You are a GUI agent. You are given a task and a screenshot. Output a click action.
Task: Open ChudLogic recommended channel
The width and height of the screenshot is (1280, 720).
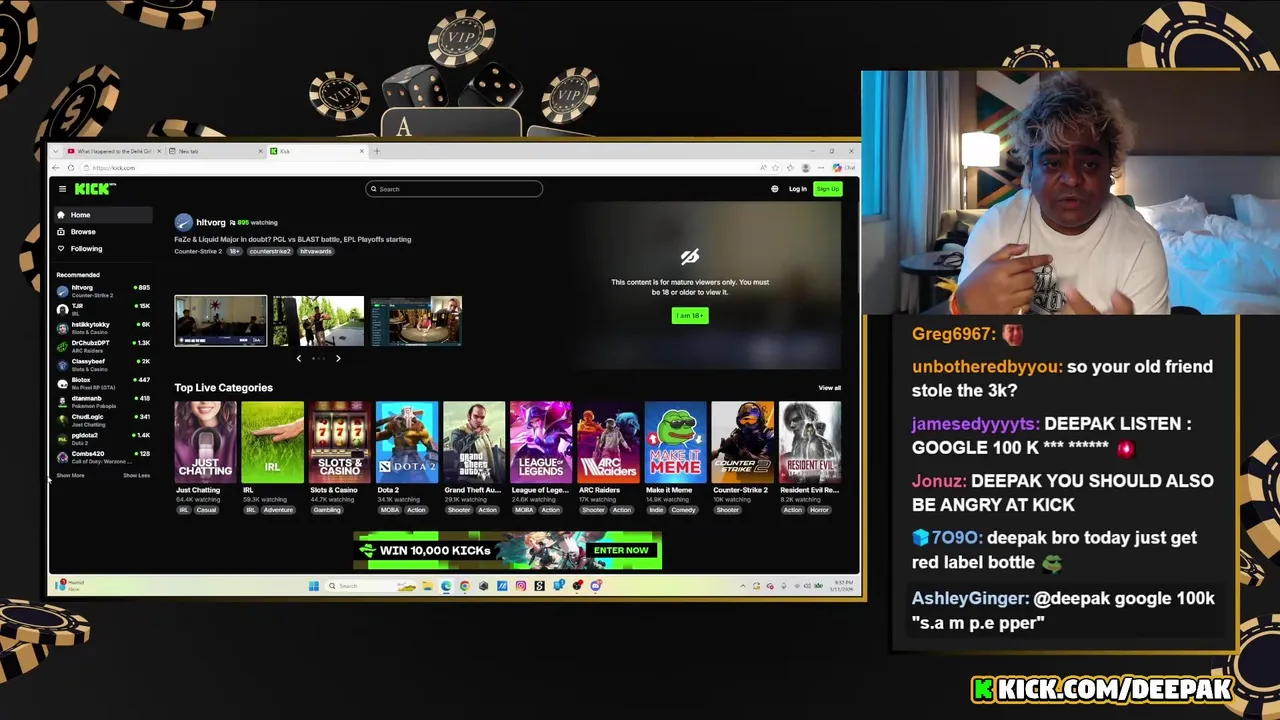point(103,420)
